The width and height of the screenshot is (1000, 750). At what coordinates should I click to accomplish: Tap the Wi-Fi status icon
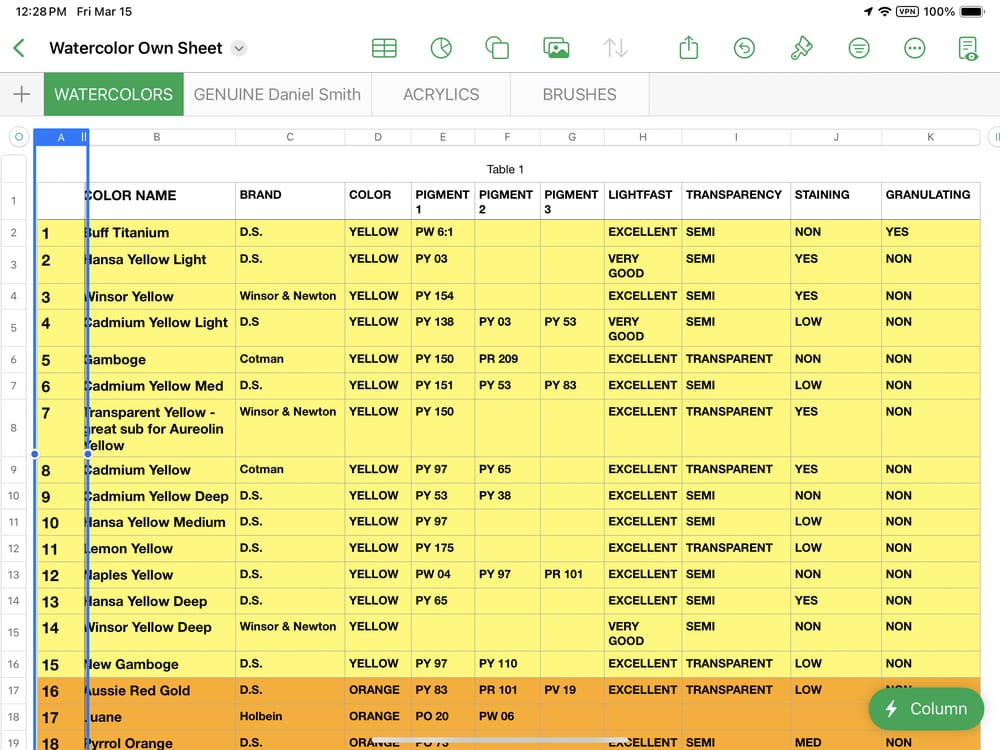[885, 11]
